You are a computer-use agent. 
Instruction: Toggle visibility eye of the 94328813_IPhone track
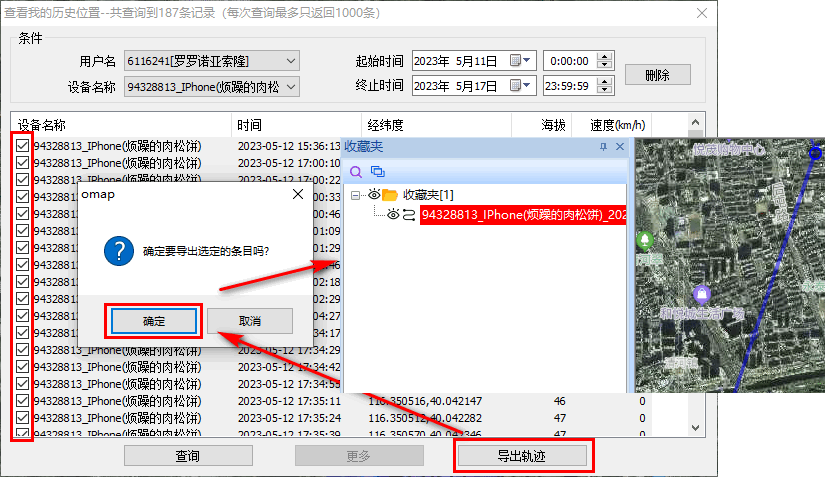coord(393,214)
